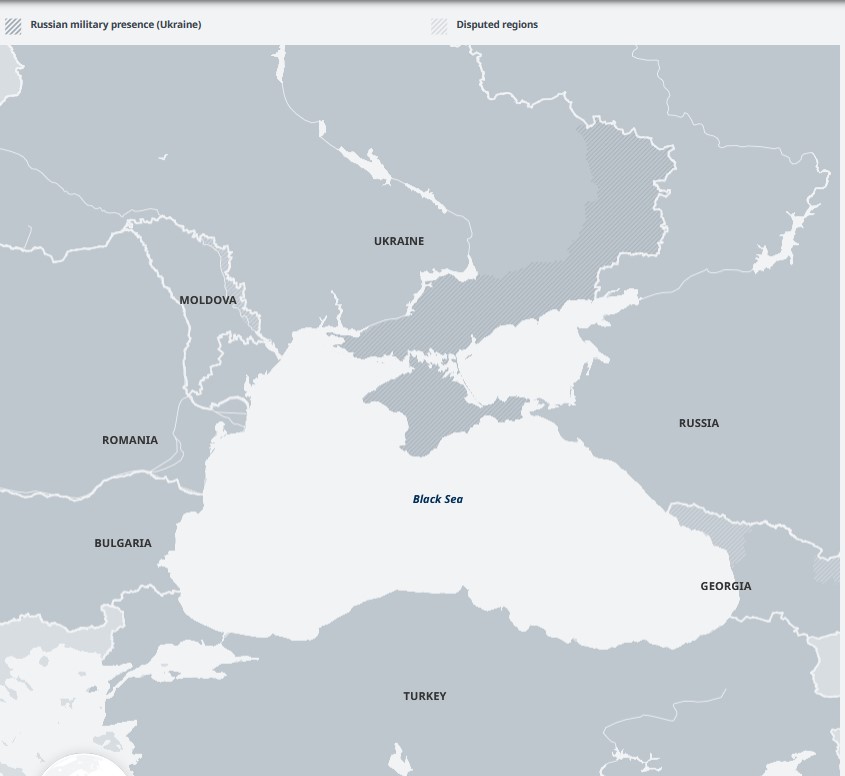Click the GEORGIA country label
Image resolution: width=845 pixels, height=776 pixels.
726,586
